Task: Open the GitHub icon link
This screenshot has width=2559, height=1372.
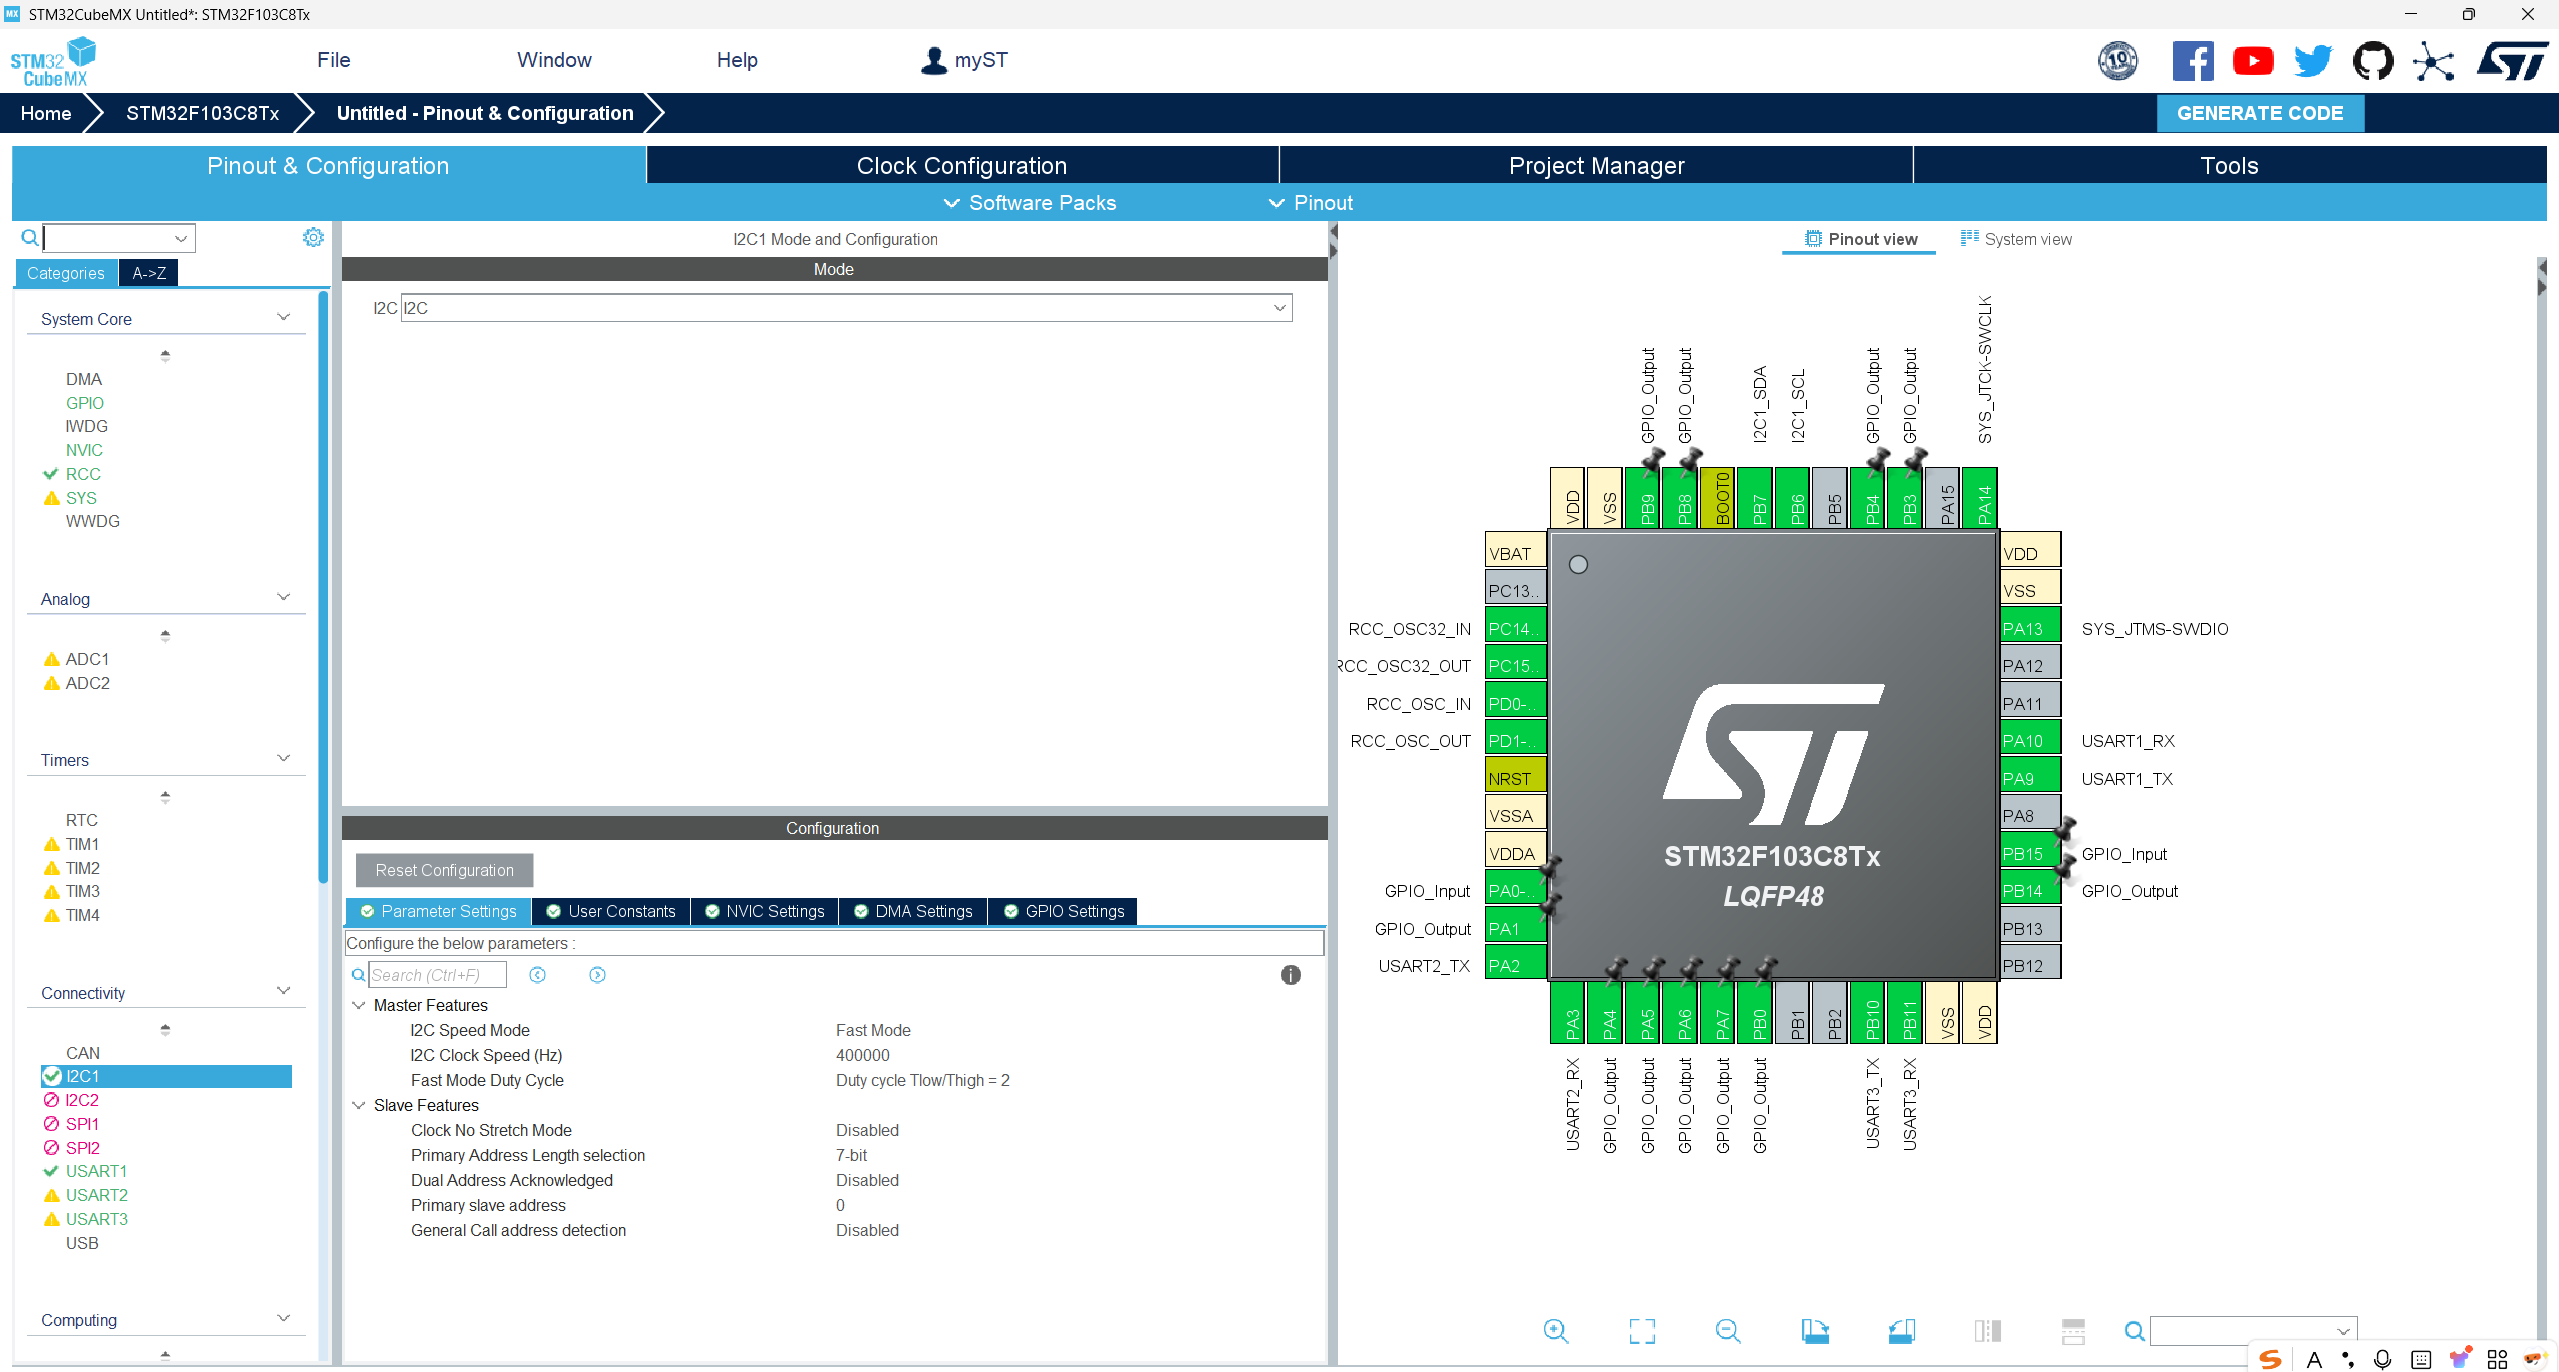Action: (2372, 61)
